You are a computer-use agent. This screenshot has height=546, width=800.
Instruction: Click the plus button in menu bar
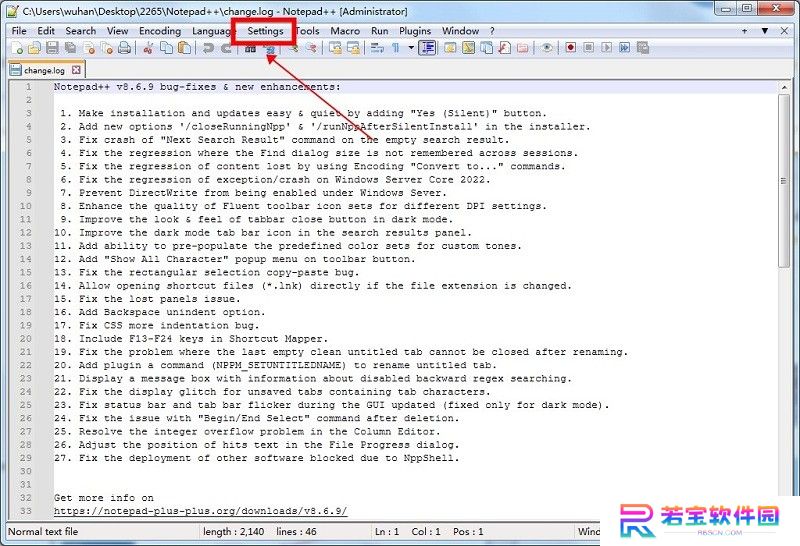[744, 31]
